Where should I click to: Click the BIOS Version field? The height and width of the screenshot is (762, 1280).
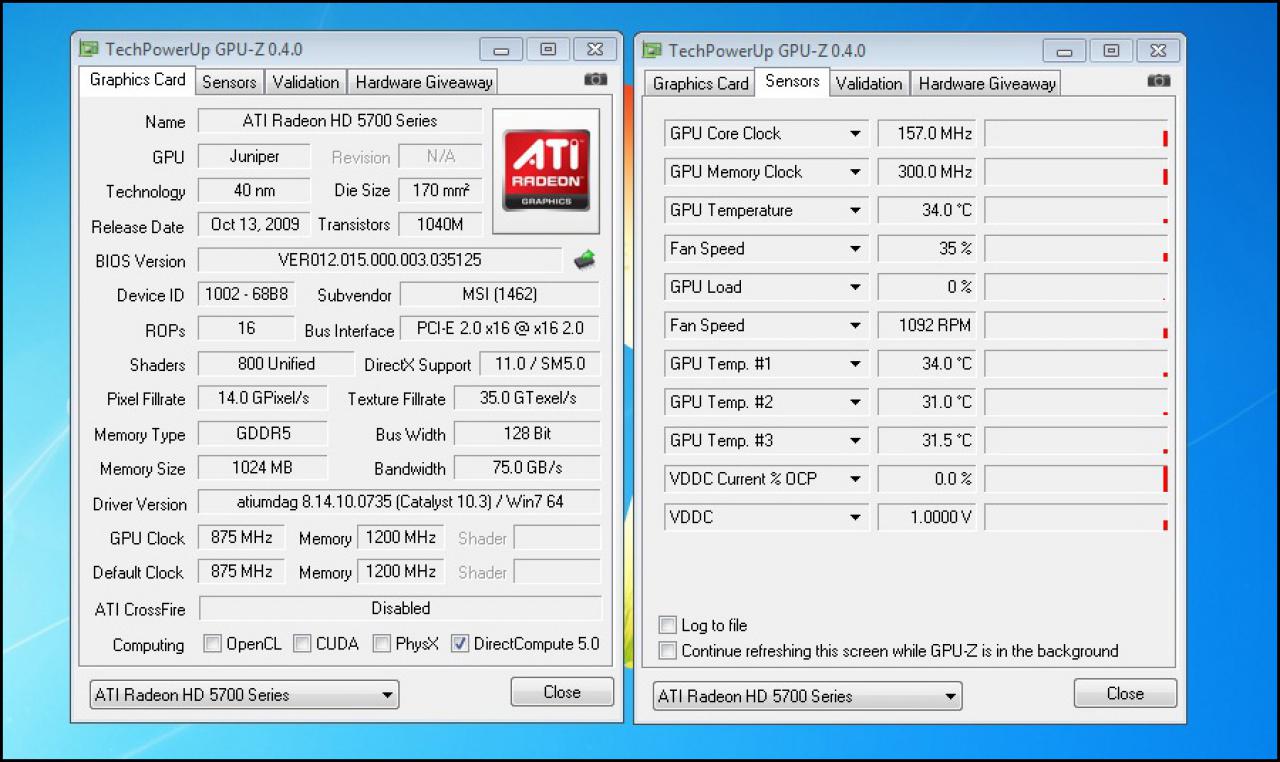[x=380, y=260]
